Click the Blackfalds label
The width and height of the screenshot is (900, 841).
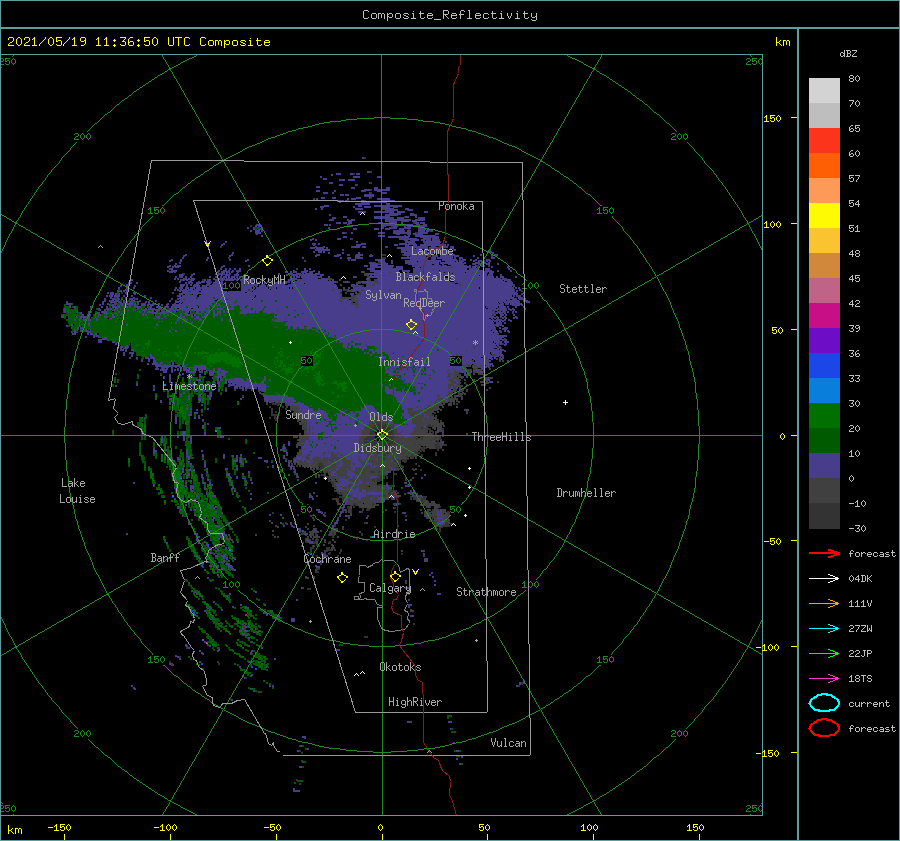tap(425, 277)
